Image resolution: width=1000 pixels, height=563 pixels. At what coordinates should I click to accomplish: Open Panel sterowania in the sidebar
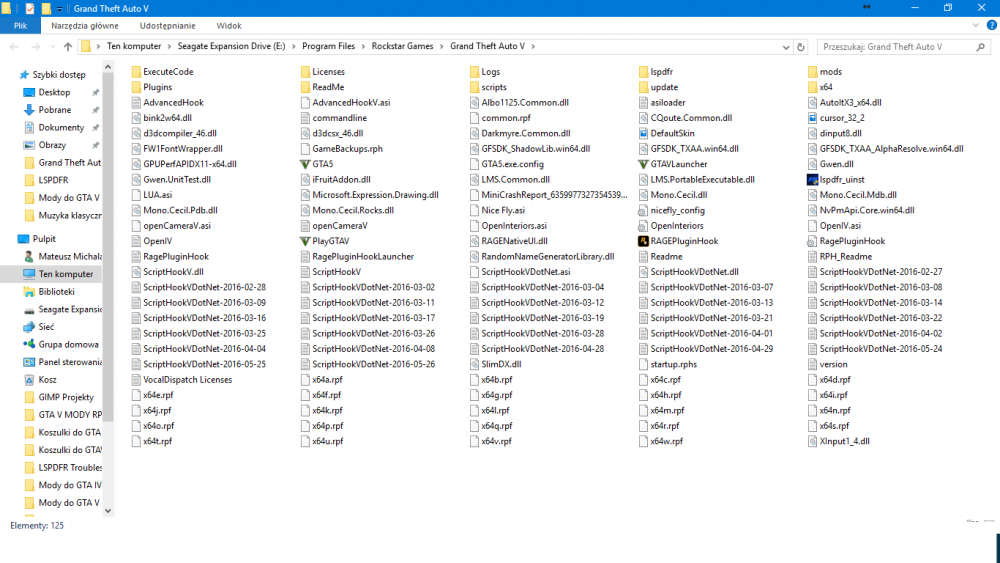pos(70,362)
